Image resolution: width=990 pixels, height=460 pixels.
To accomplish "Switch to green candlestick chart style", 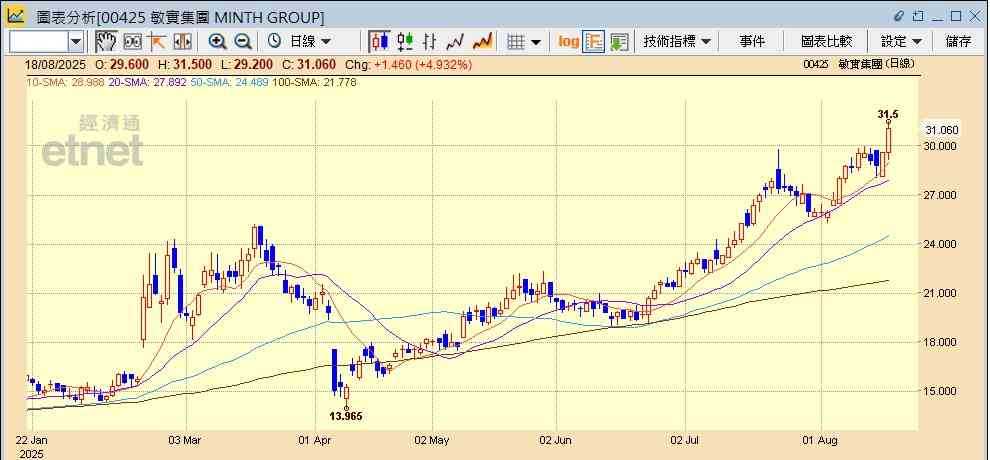I will tap(405, 42).
